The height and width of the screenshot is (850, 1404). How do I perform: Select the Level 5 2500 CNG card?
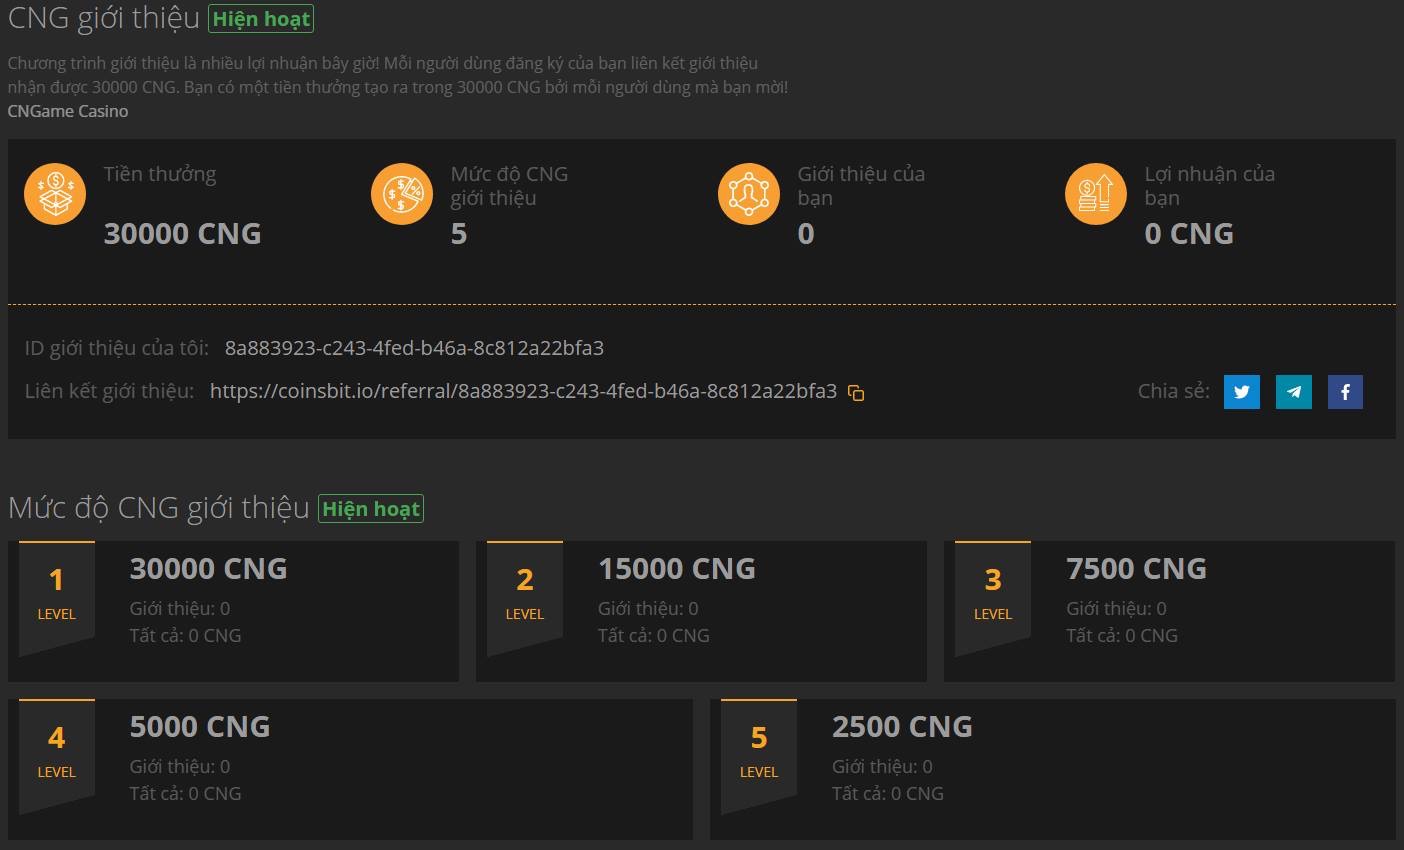point(1052,769)
